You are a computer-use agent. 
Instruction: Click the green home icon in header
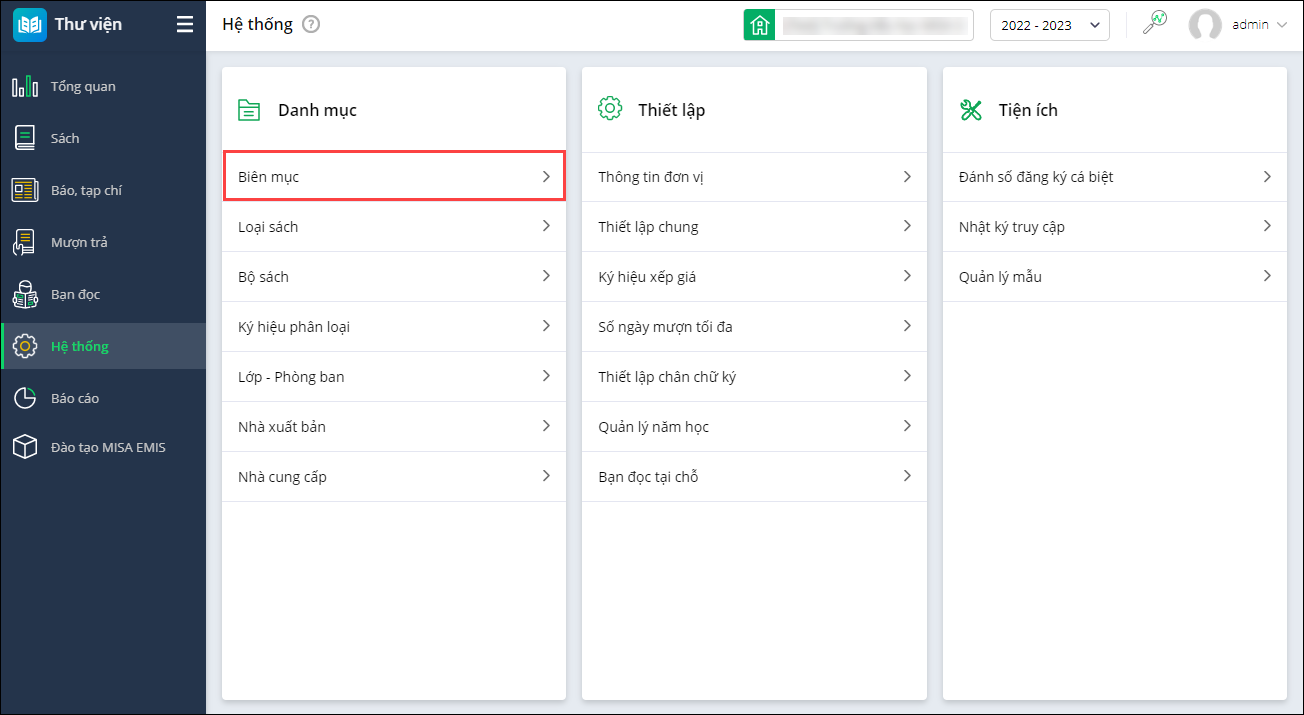click(759, 25)
